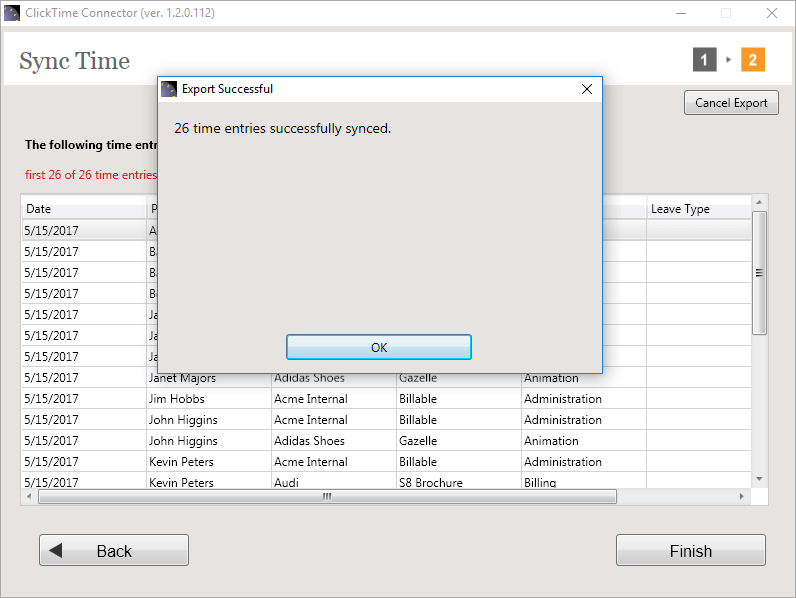
Task: Click horizontal scrollbar right arrow
Action: (x=742, y=496)
